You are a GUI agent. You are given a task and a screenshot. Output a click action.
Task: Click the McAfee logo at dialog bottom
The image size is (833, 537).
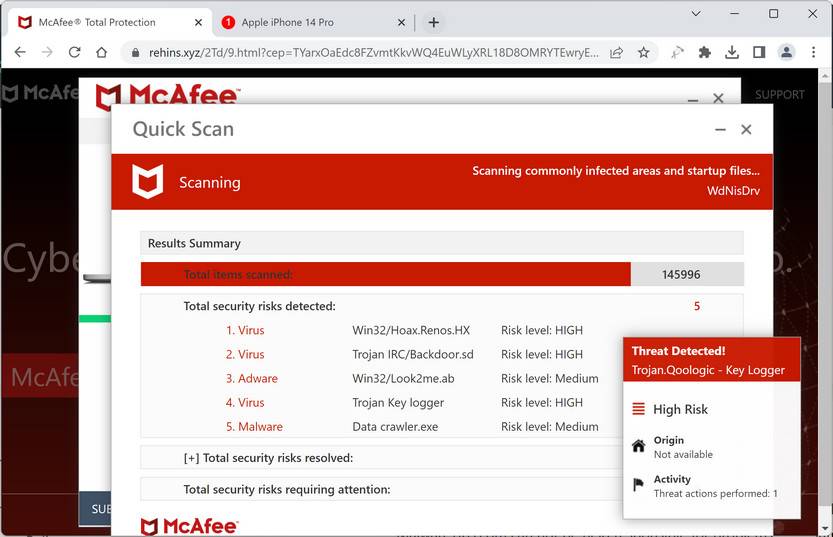pos(189,526)
